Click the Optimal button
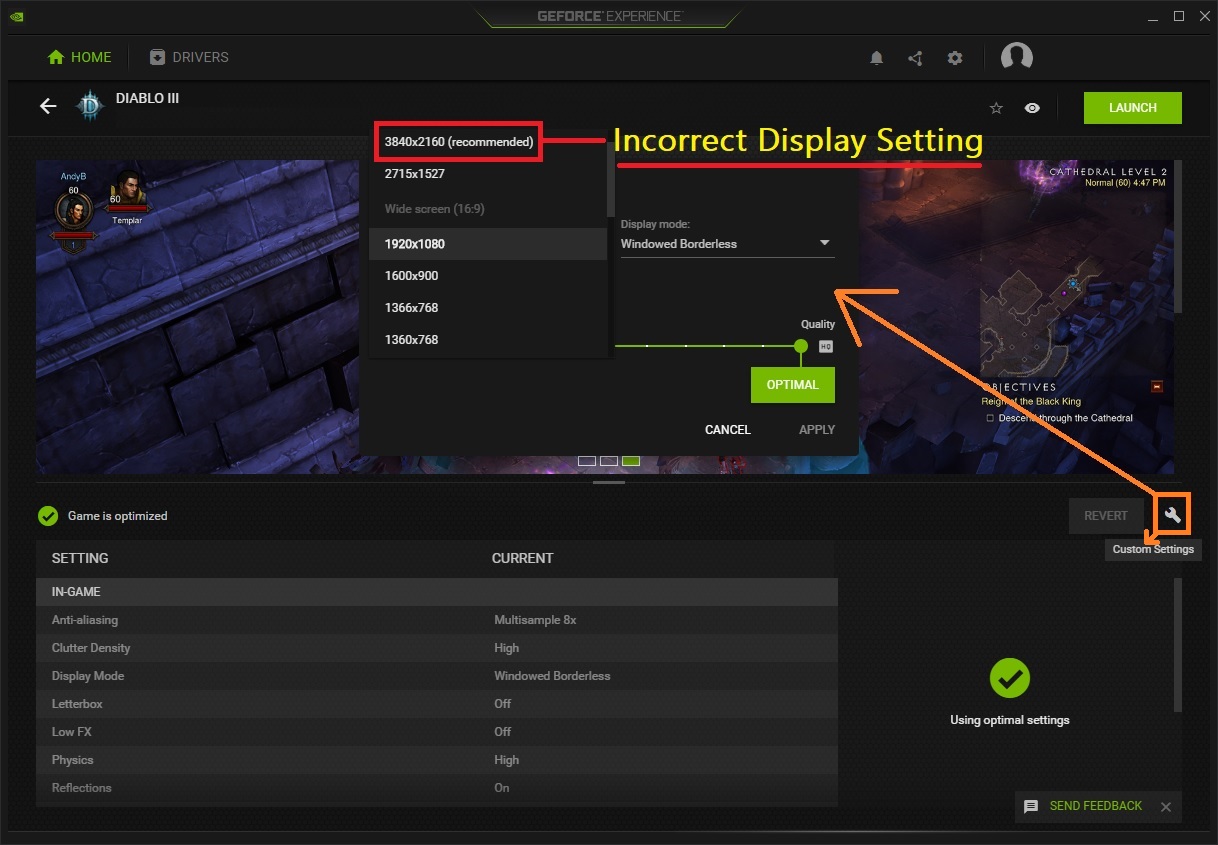The image size is (1218, 845). [793, 385]
